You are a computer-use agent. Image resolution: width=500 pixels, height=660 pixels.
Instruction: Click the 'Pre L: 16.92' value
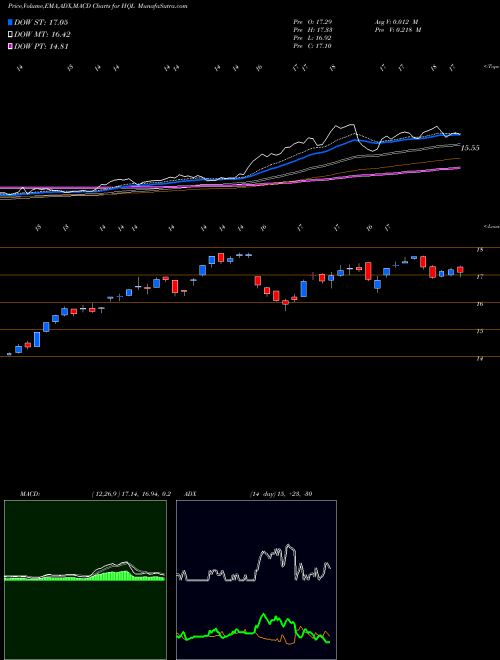coord(313,38)
